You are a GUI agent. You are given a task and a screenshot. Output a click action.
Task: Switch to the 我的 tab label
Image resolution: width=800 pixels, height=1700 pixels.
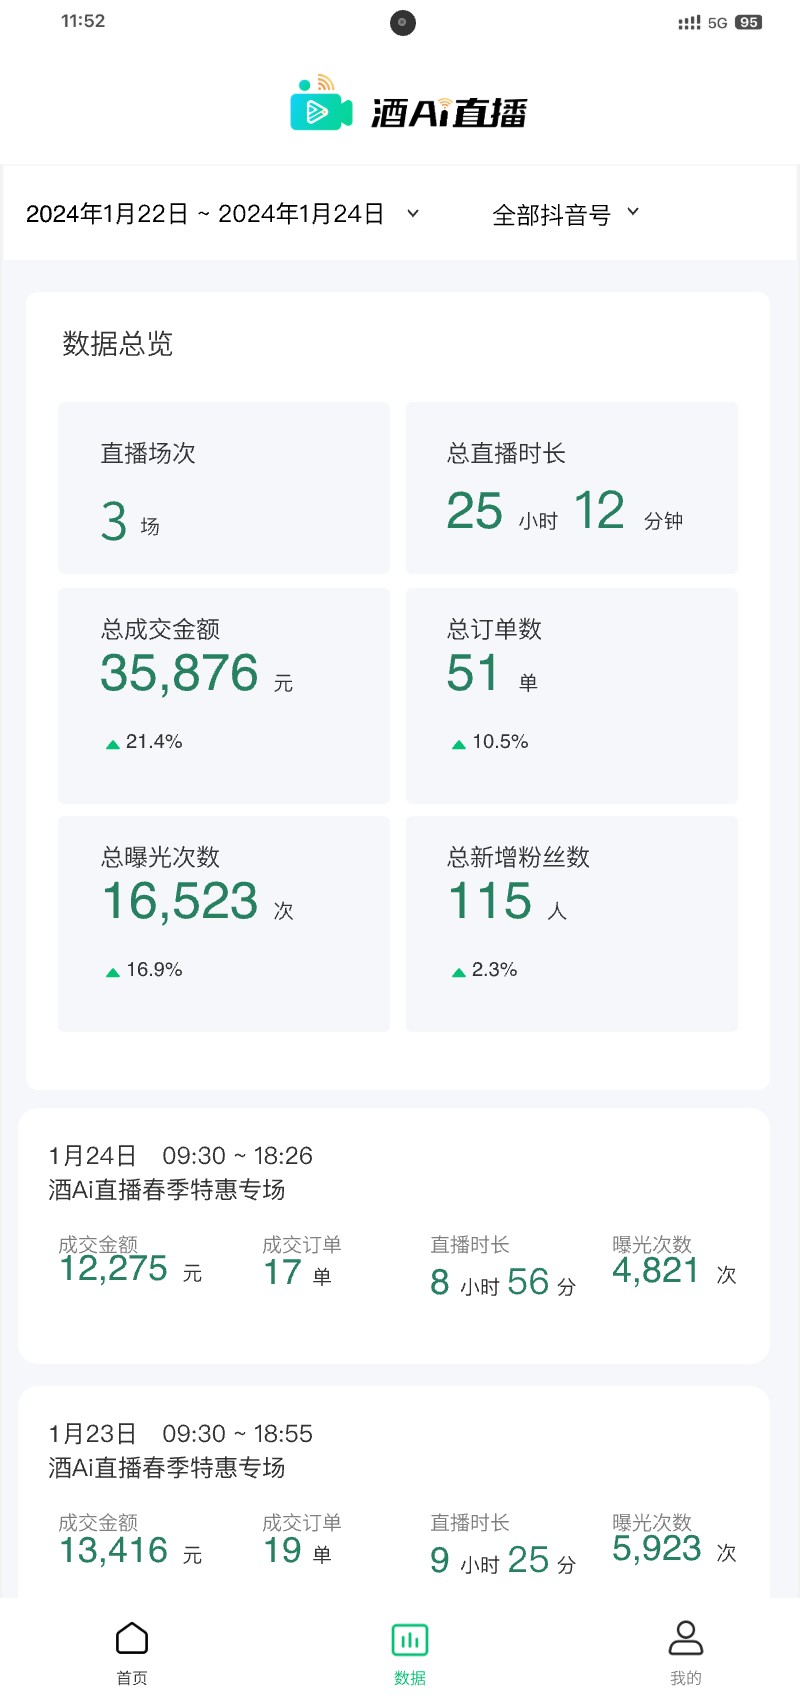(686, 1678)
